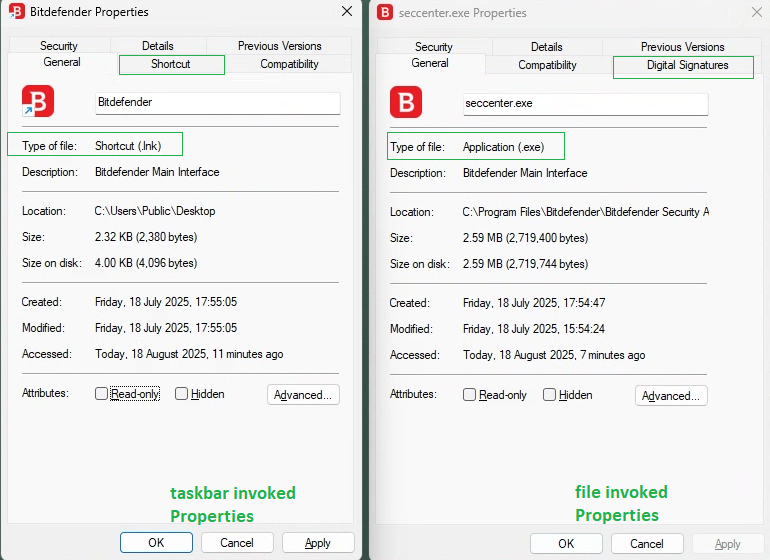Click location path starting 'C:\Program Files\Bitdefender'

pyautogui.click(x=585, y=212)
